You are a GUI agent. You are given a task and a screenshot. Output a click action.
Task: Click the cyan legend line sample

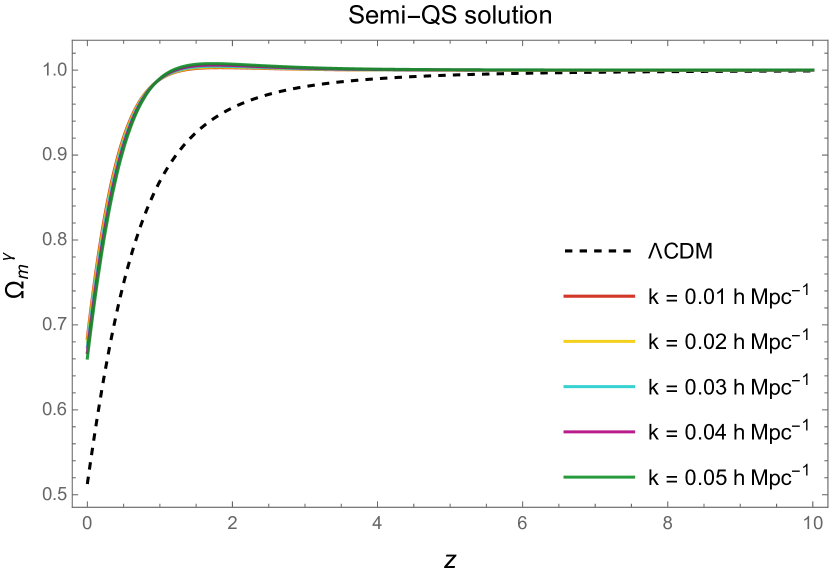(599, 387)
